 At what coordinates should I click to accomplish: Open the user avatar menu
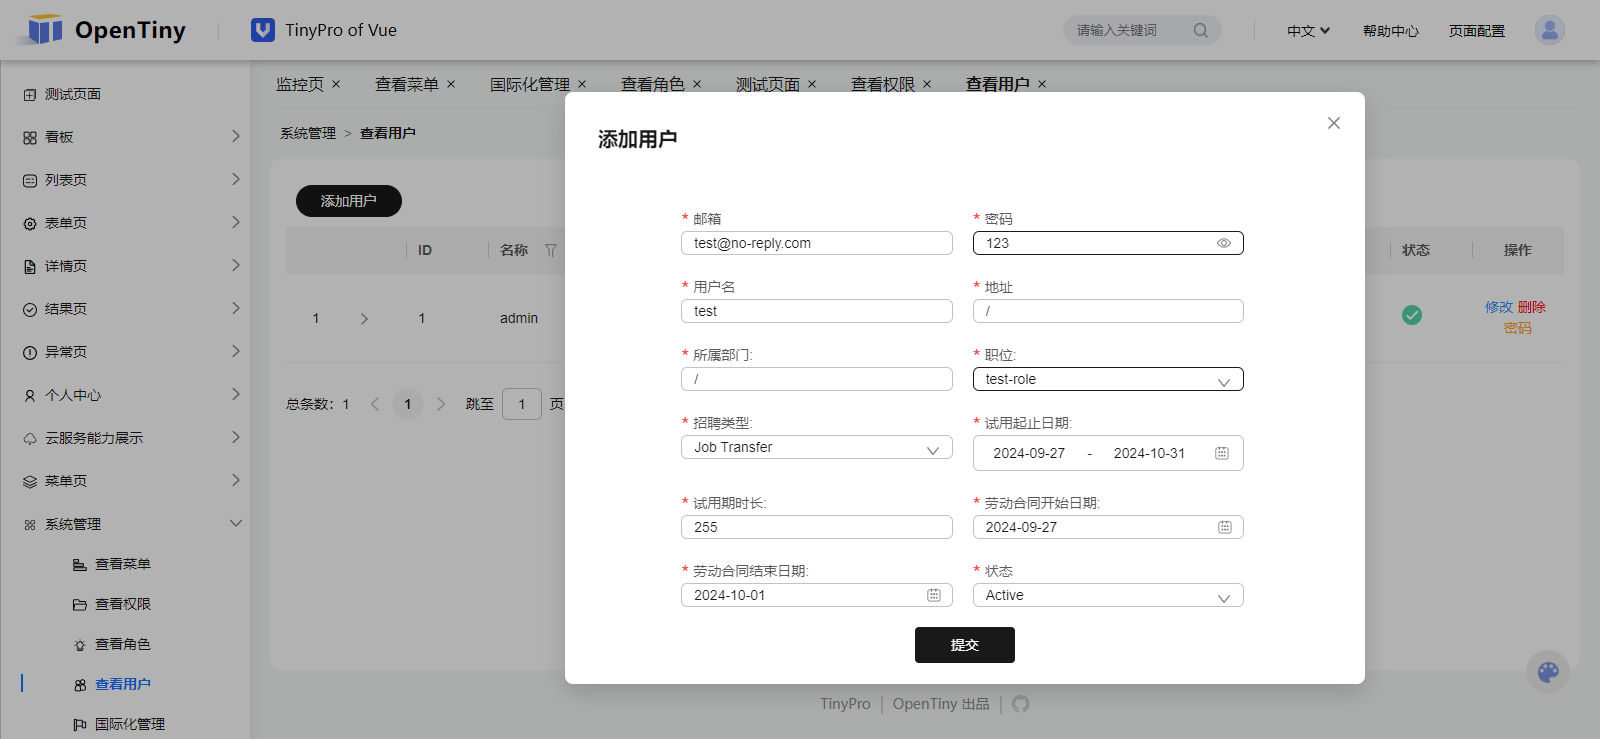pos(1550,30)
